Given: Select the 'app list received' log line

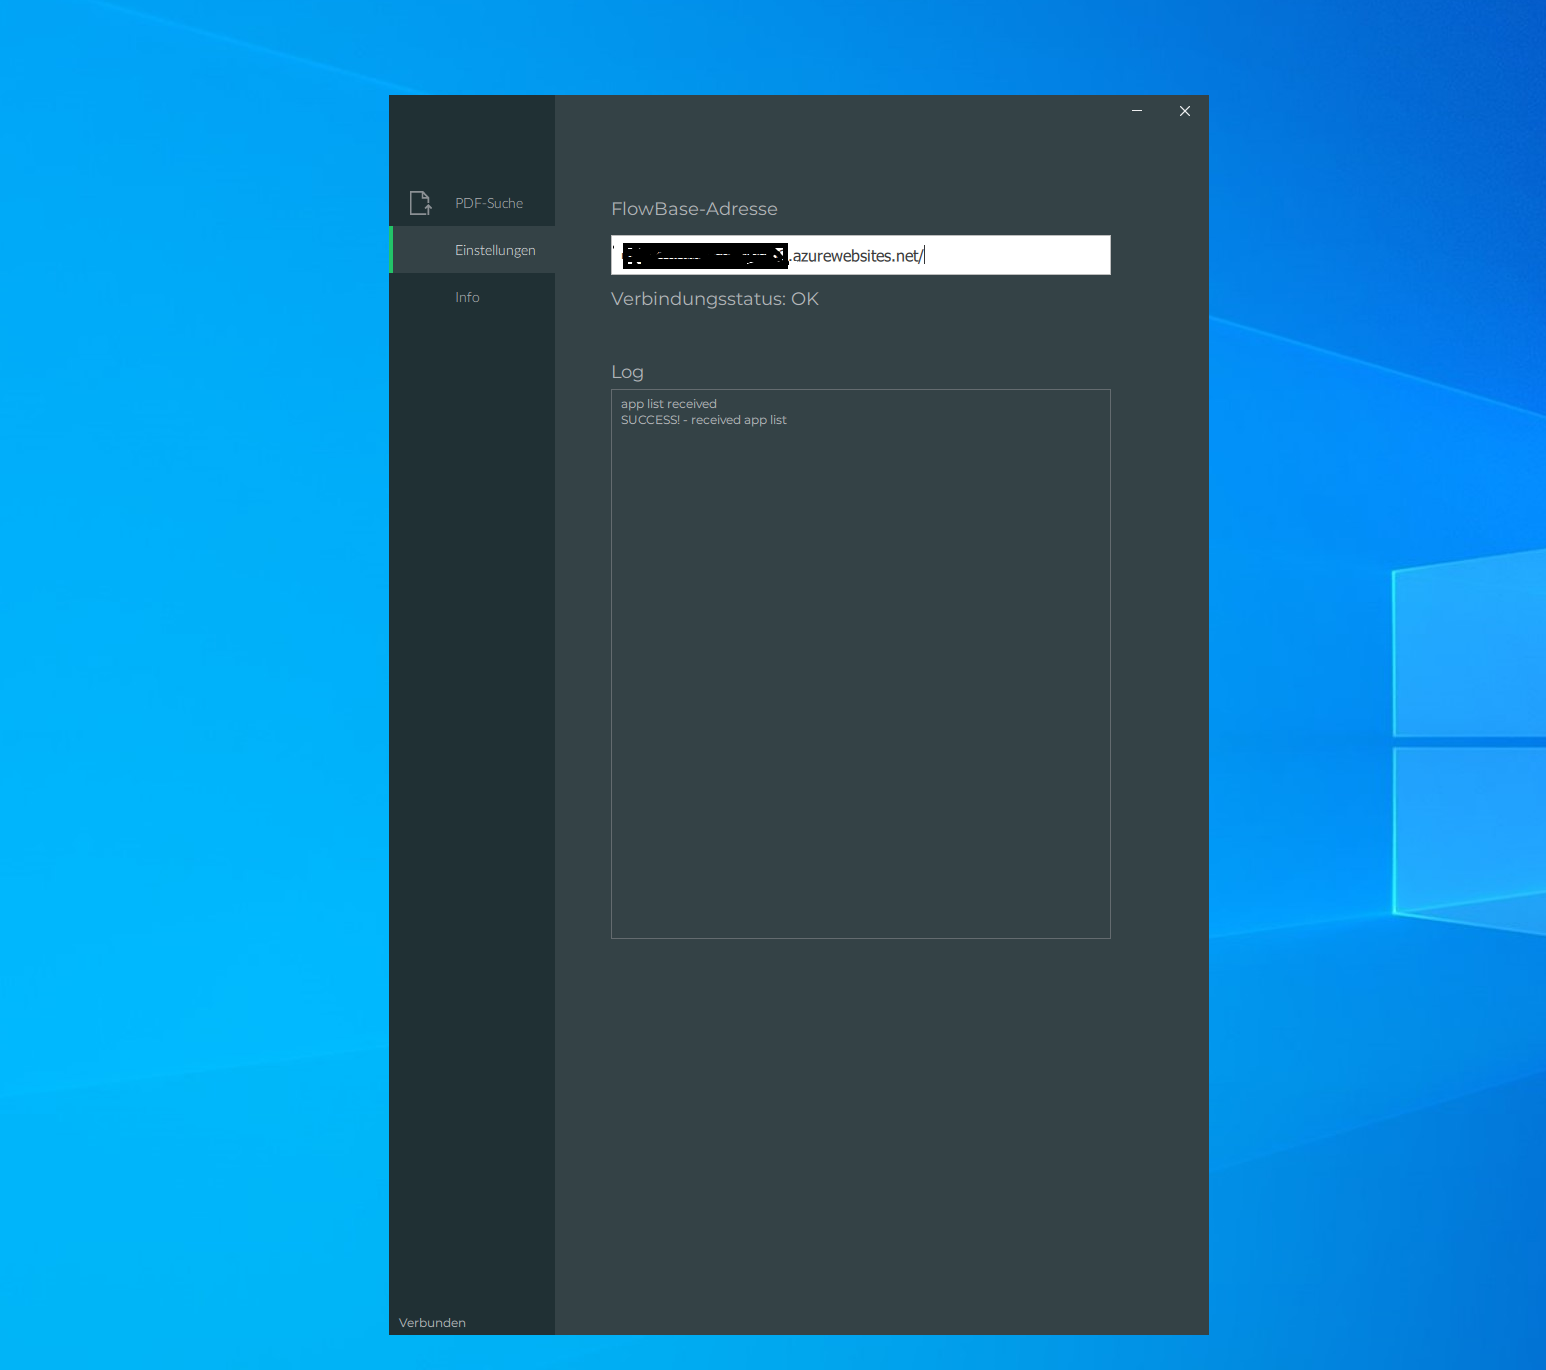Looking at the screenshot, I should [668, 404].
